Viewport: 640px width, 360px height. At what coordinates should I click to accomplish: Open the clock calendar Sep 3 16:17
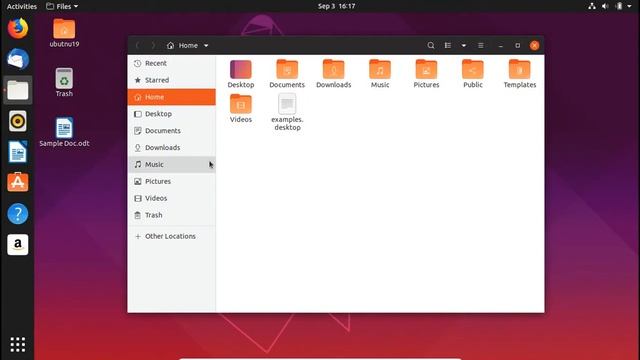[x=336, y=6]
